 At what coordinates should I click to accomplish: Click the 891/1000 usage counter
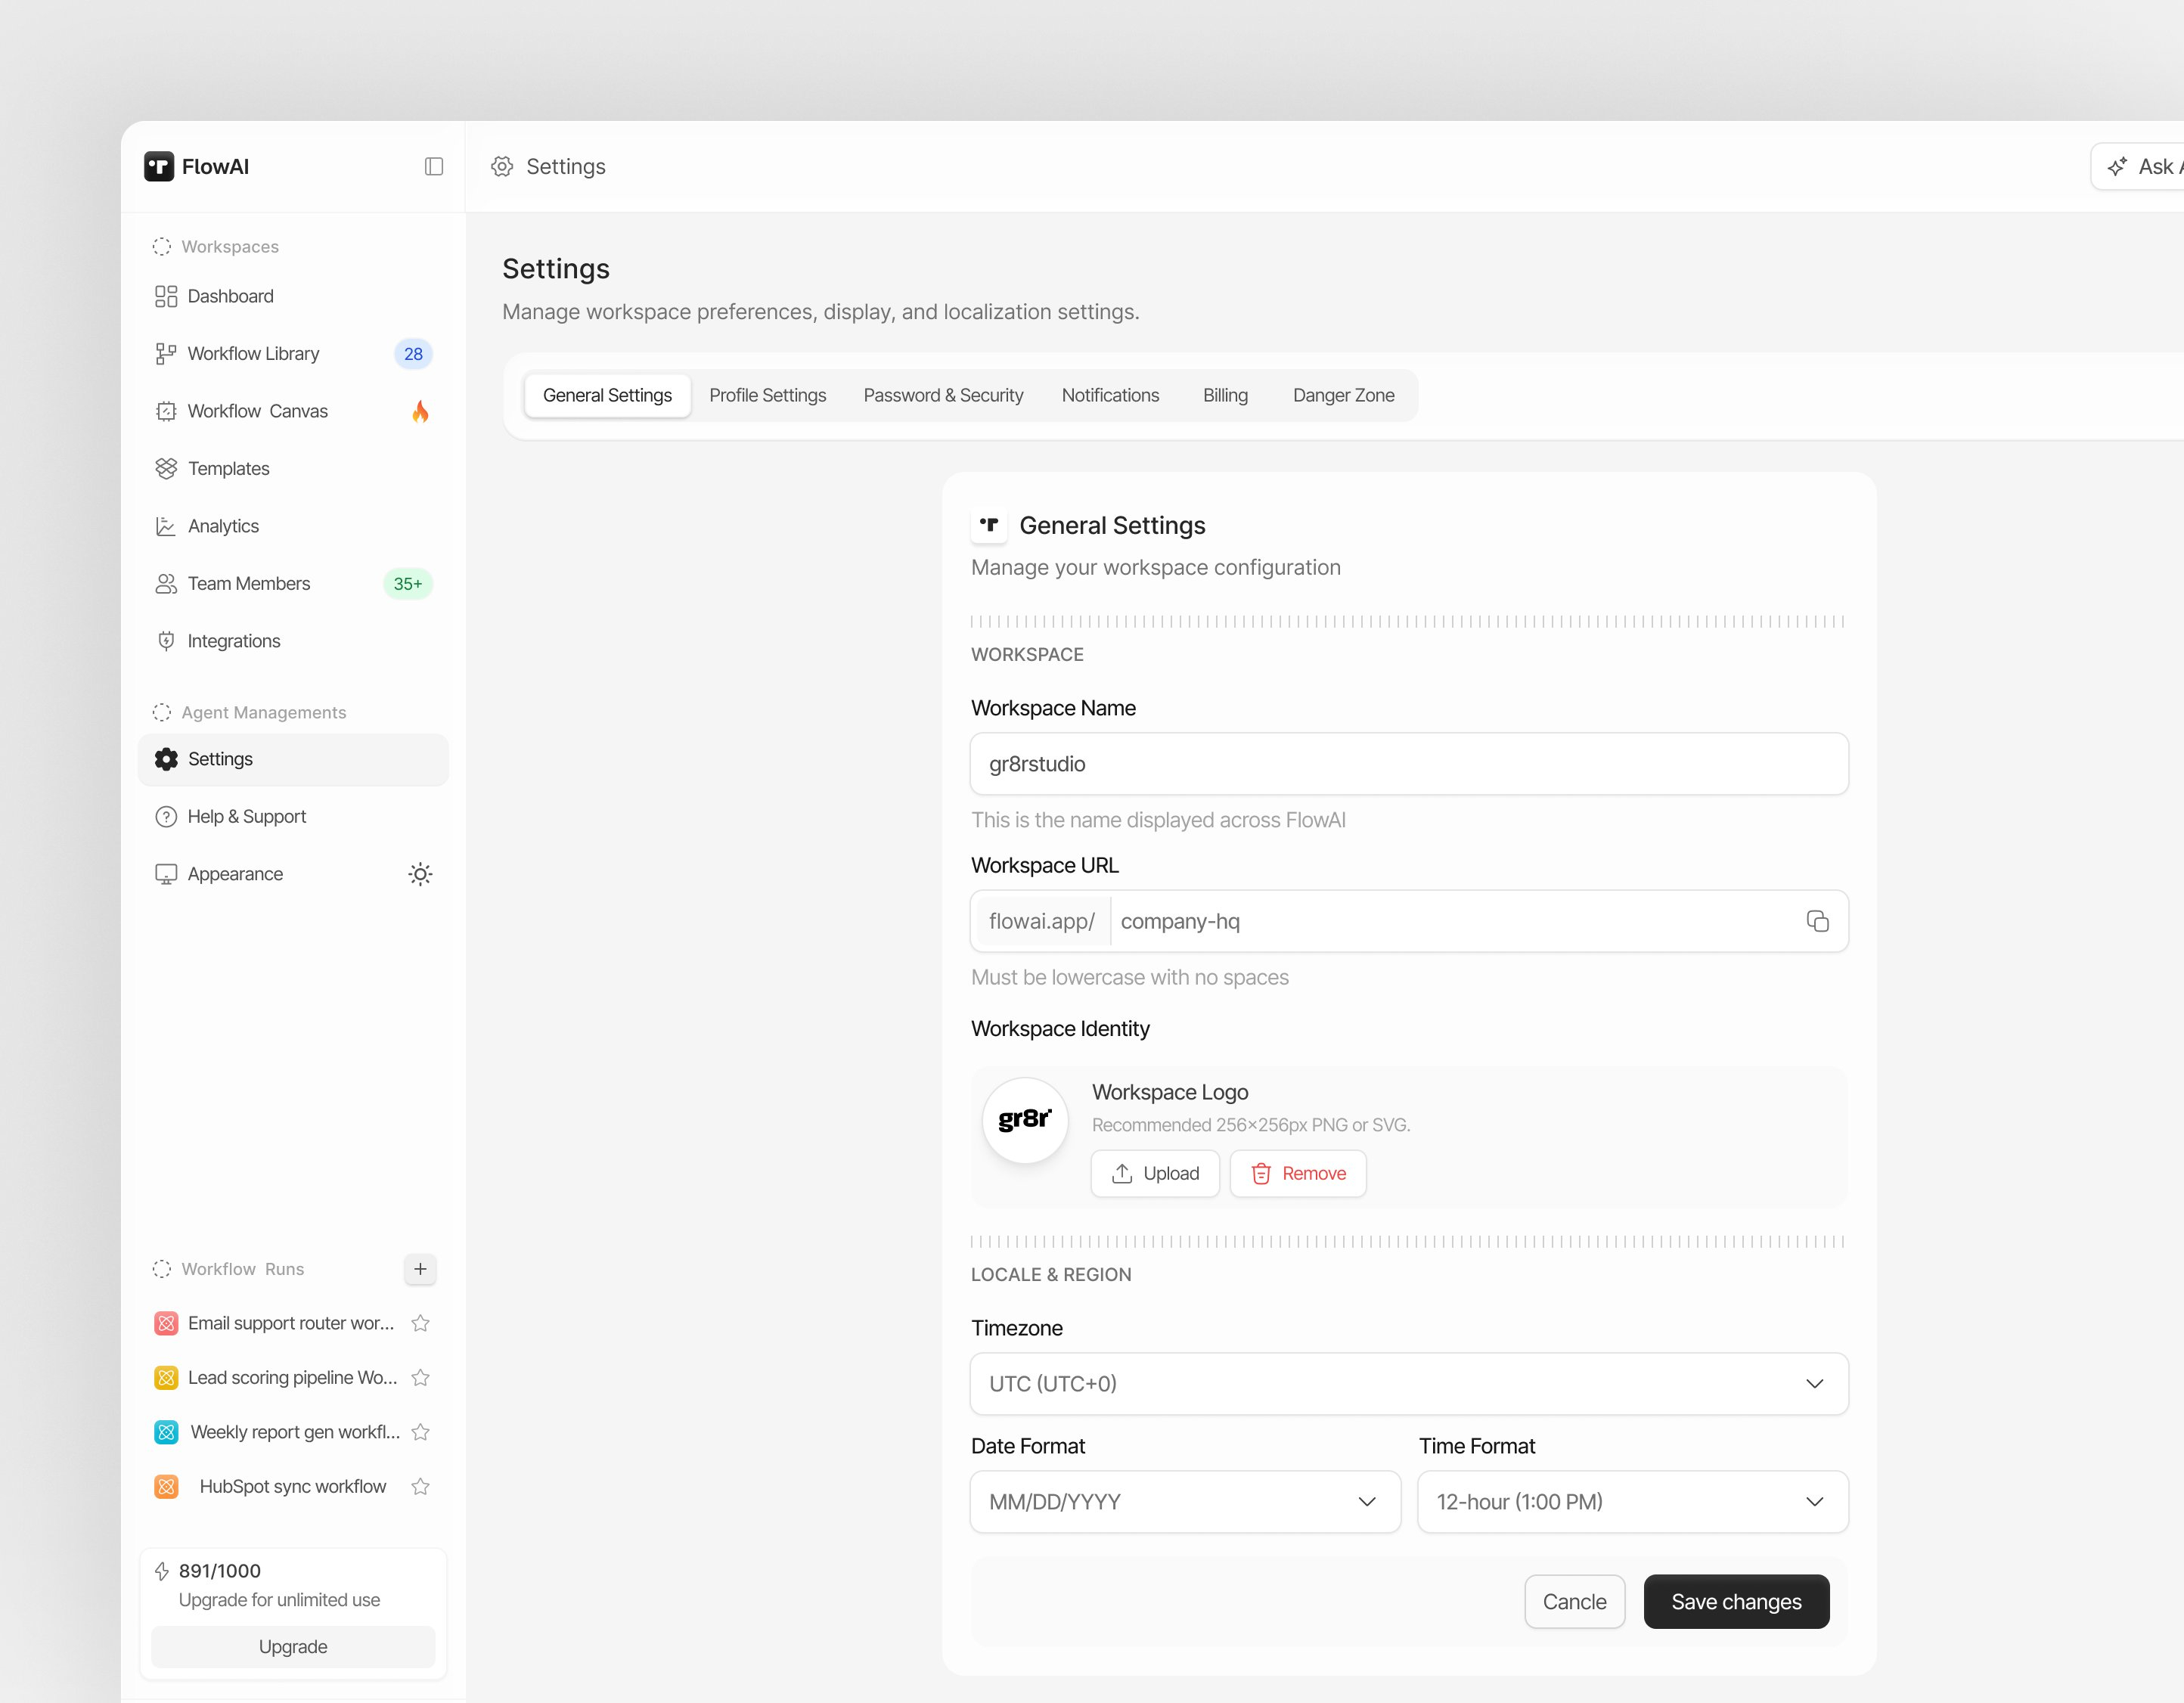point(219,1571)
